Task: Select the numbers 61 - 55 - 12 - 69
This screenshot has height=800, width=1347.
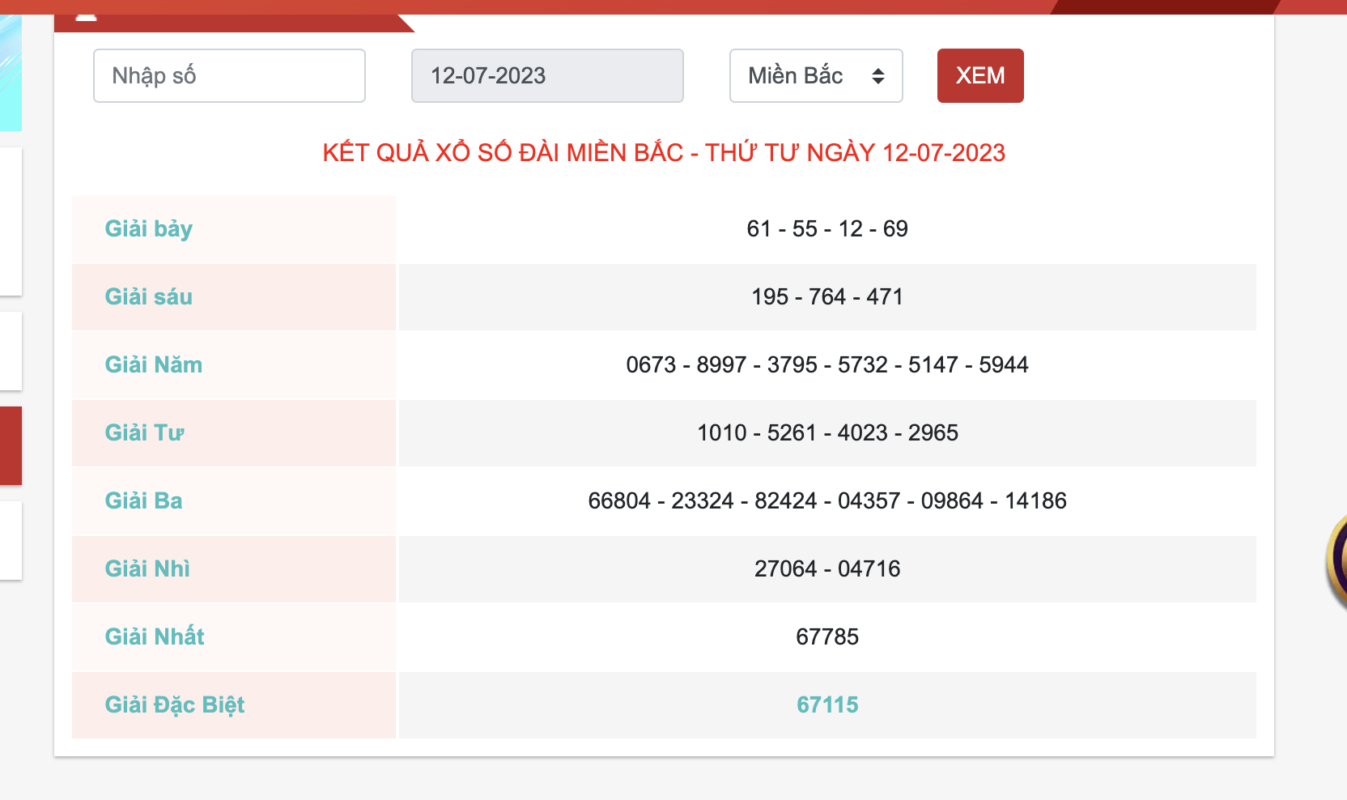Action: [827, 229]
